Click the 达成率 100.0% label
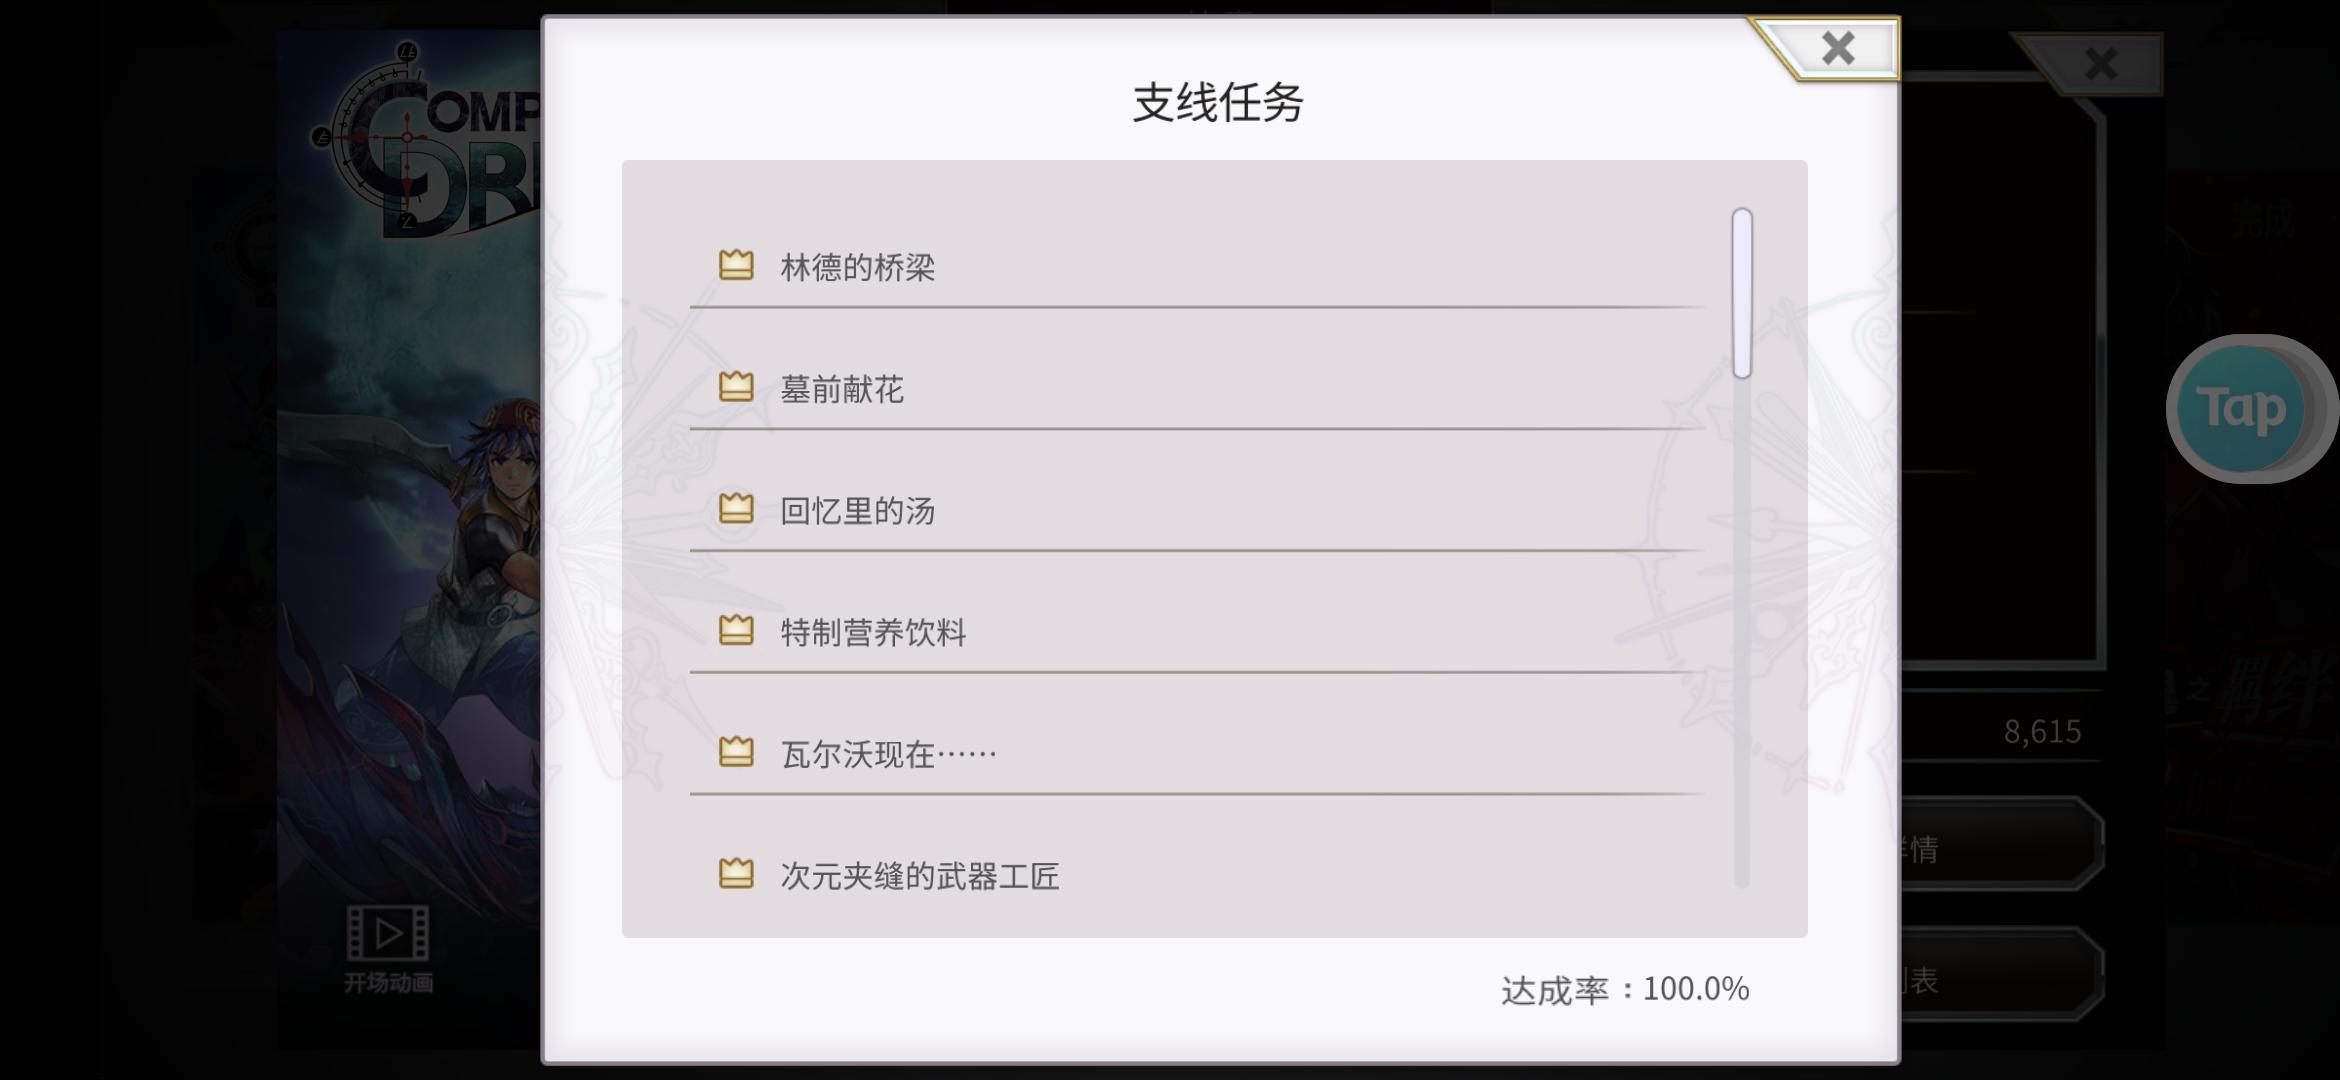 point(1625,989)
